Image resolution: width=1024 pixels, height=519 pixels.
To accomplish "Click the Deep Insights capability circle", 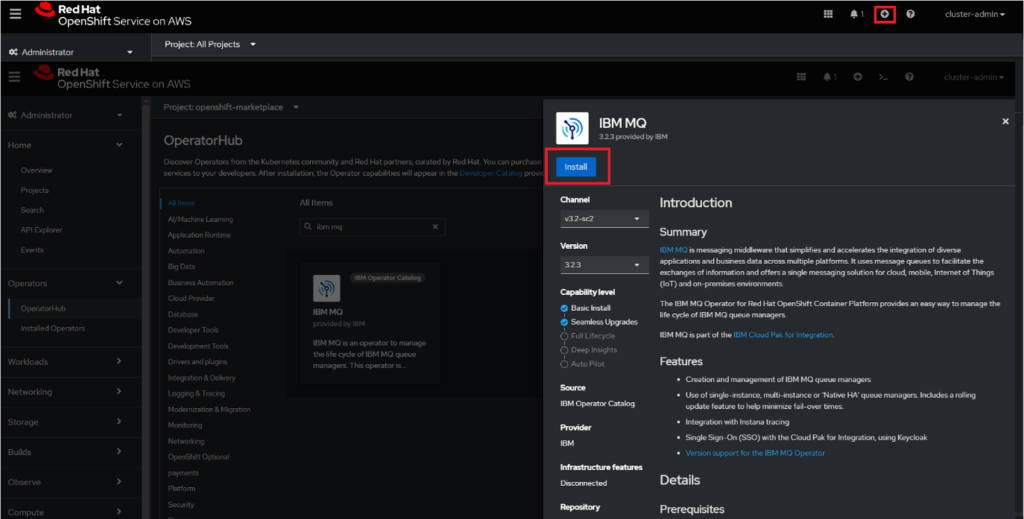I will (x=564, y=350).
